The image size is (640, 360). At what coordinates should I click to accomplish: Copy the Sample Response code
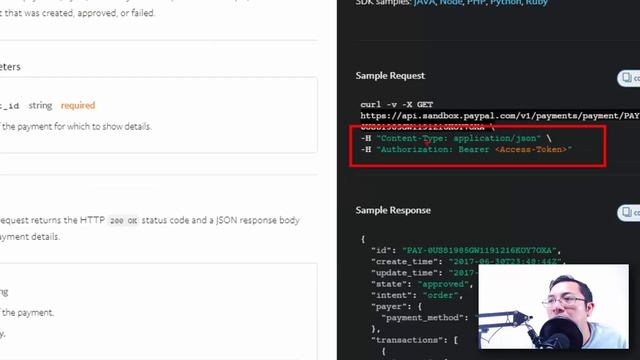629,212
